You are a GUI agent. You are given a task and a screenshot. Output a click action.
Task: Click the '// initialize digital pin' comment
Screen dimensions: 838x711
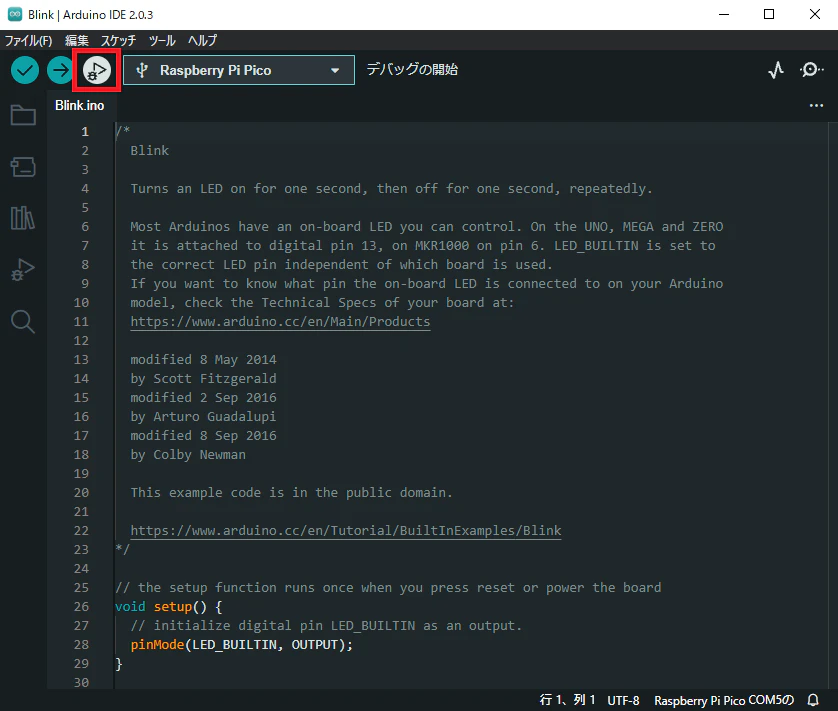tap(326, 625)
